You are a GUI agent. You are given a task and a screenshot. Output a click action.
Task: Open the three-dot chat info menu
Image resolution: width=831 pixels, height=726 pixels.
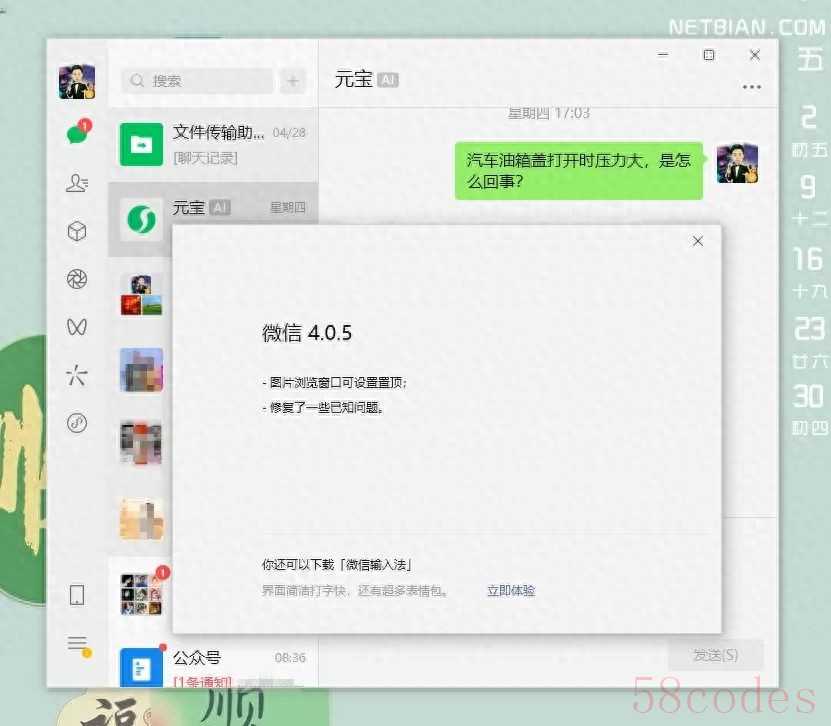[752, 87]
